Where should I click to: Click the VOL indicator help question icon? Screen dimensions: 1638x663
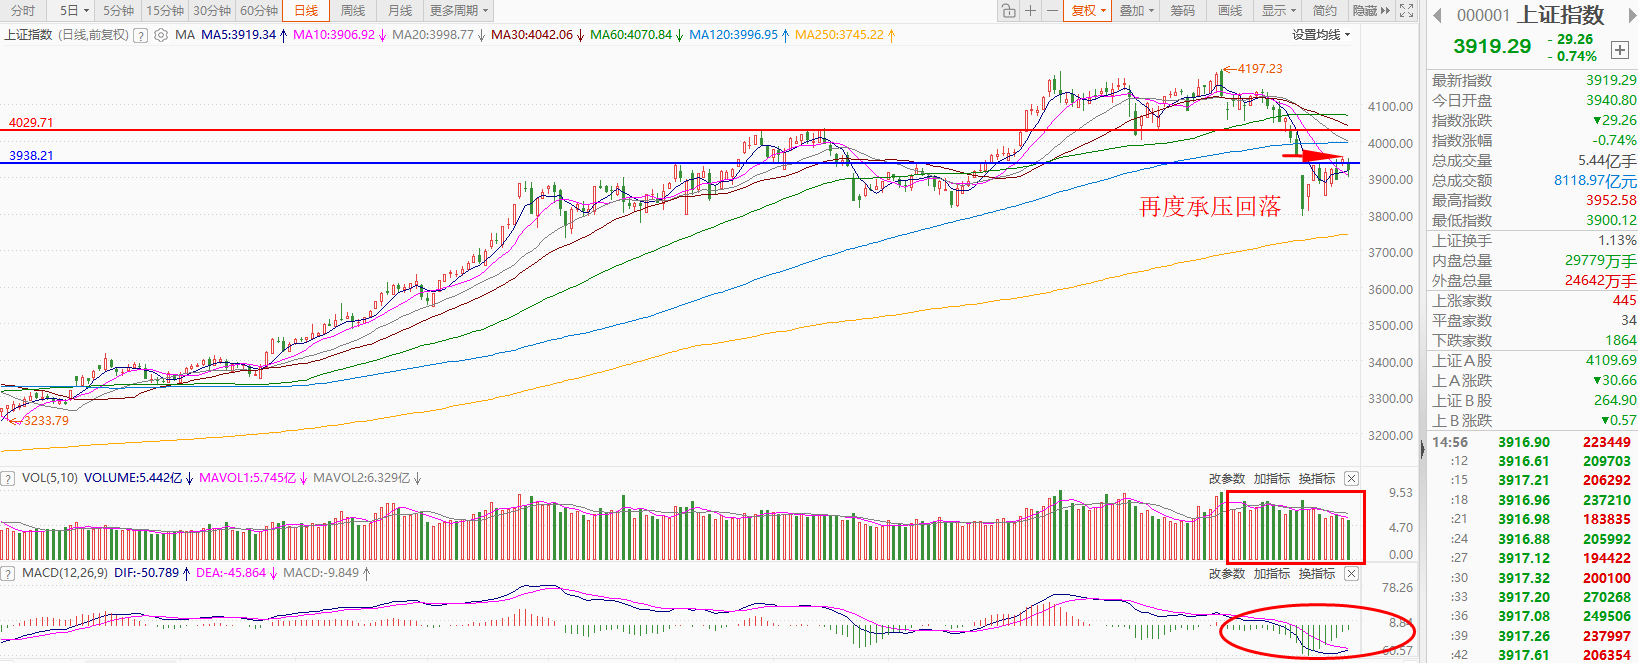[8, 478]
